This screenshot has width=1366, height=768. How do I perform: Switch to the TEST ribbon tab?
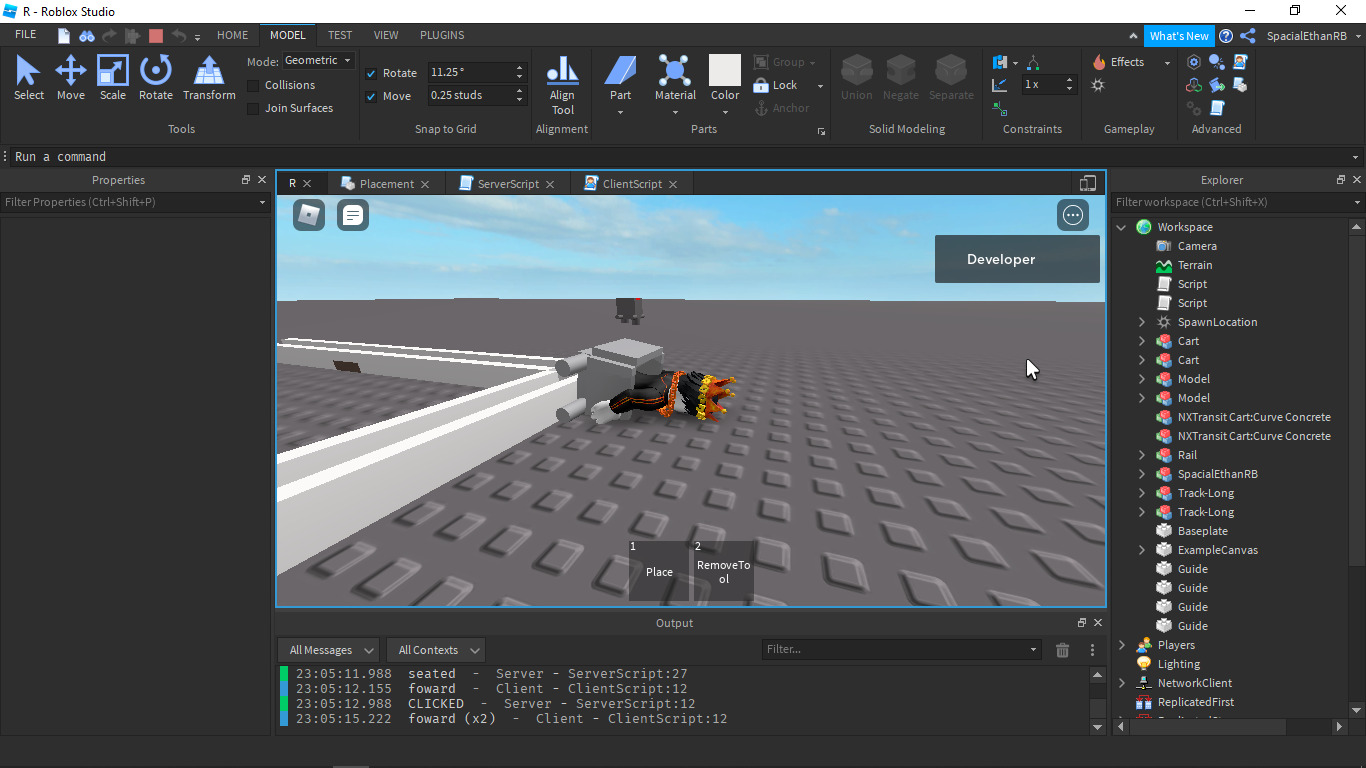pos(339,34)
